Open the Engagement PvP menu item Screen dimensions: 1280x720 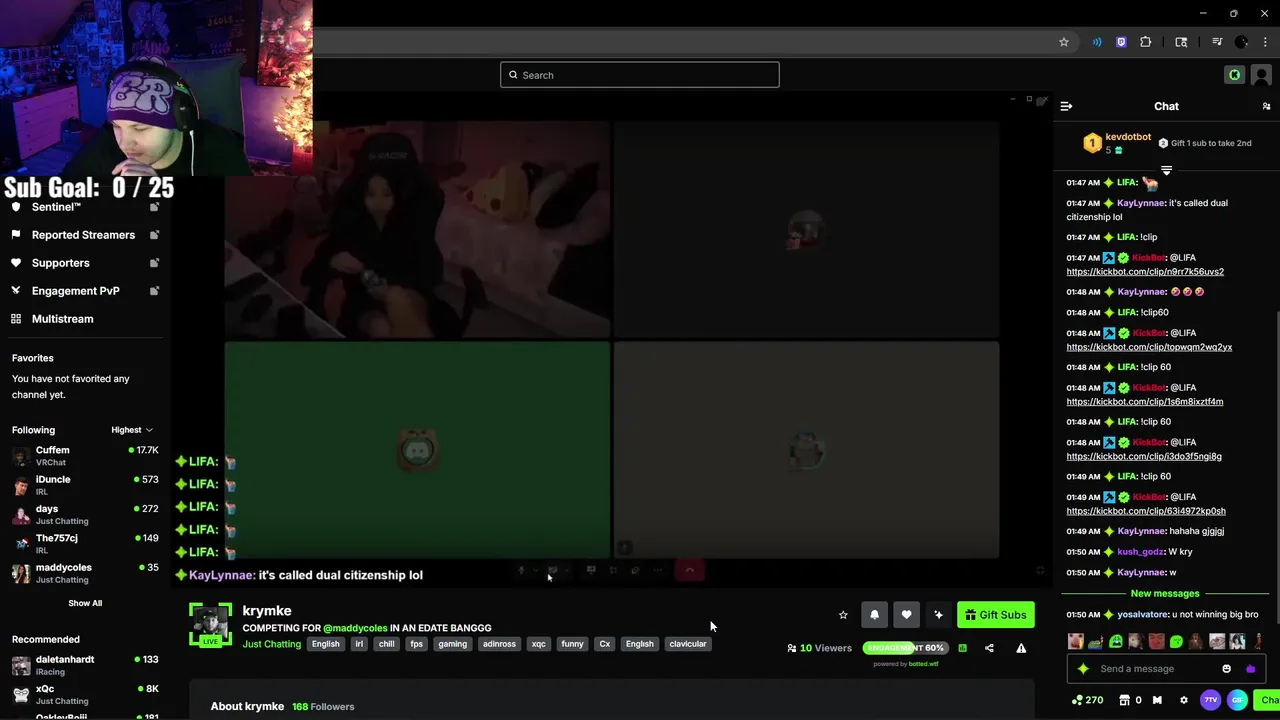click(x=85, y=291)
